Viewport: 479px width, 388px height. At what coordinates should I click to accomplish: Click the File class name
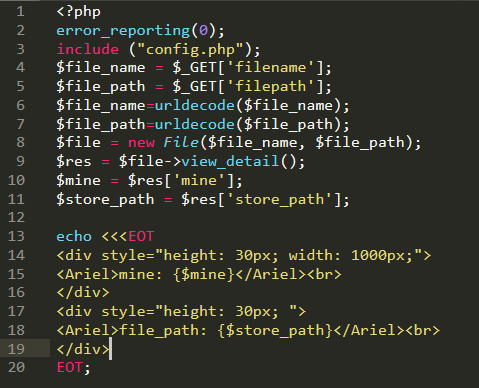(181, 143)
